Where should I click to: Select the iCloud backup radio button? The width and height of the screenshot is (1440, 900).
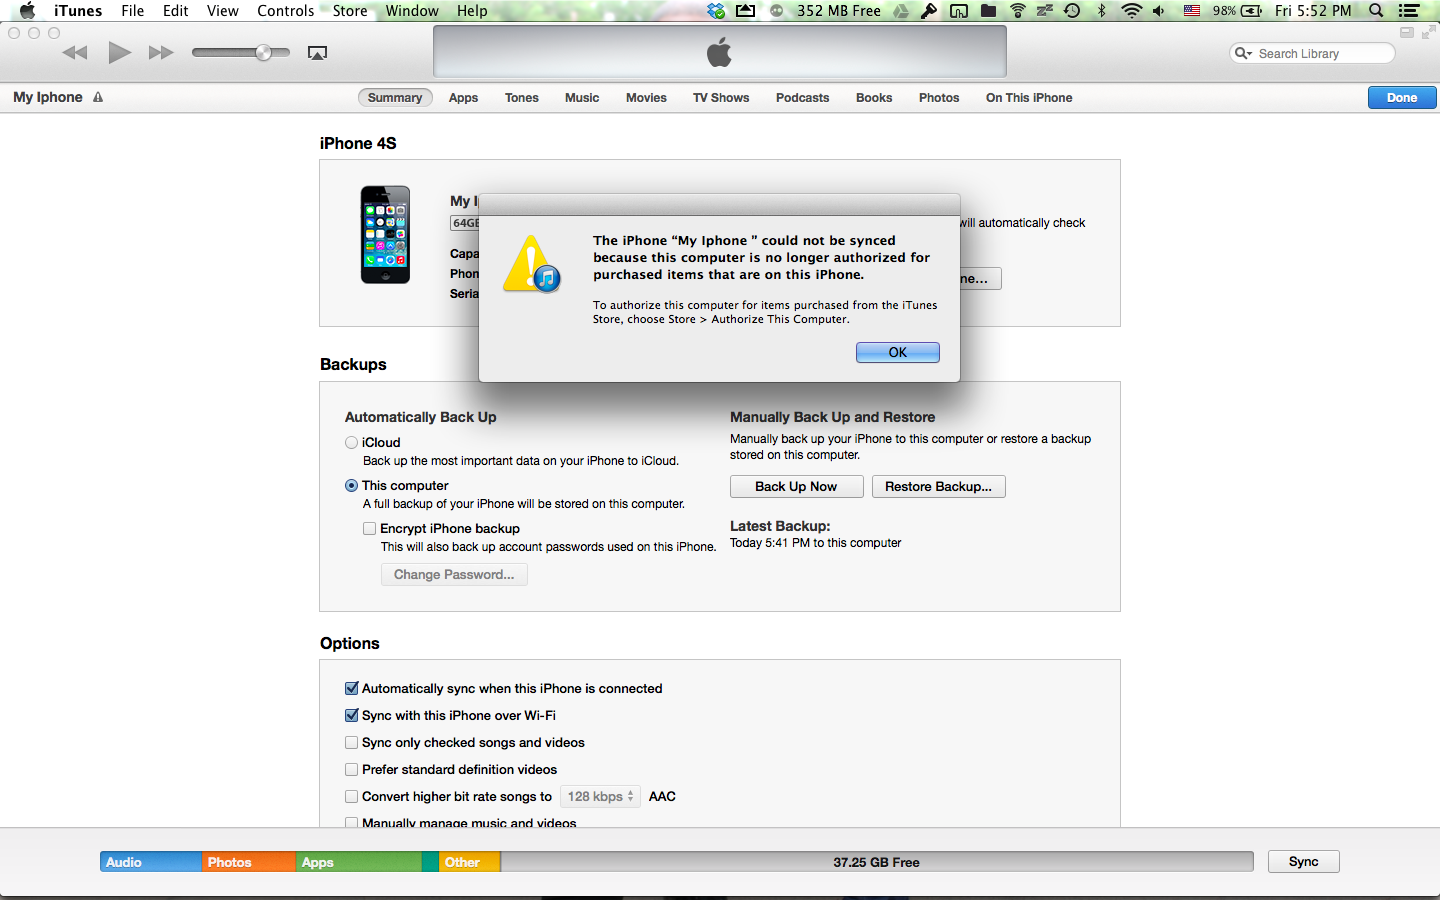[351, 442]
